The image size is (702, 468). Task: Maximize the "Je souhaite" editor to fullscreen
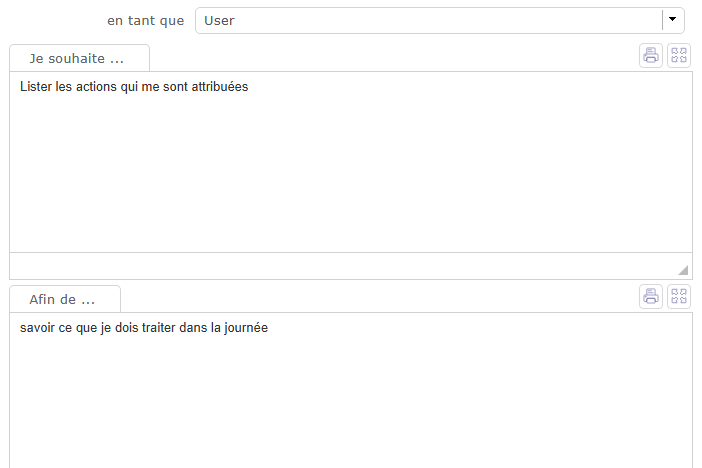pos(680,56)
